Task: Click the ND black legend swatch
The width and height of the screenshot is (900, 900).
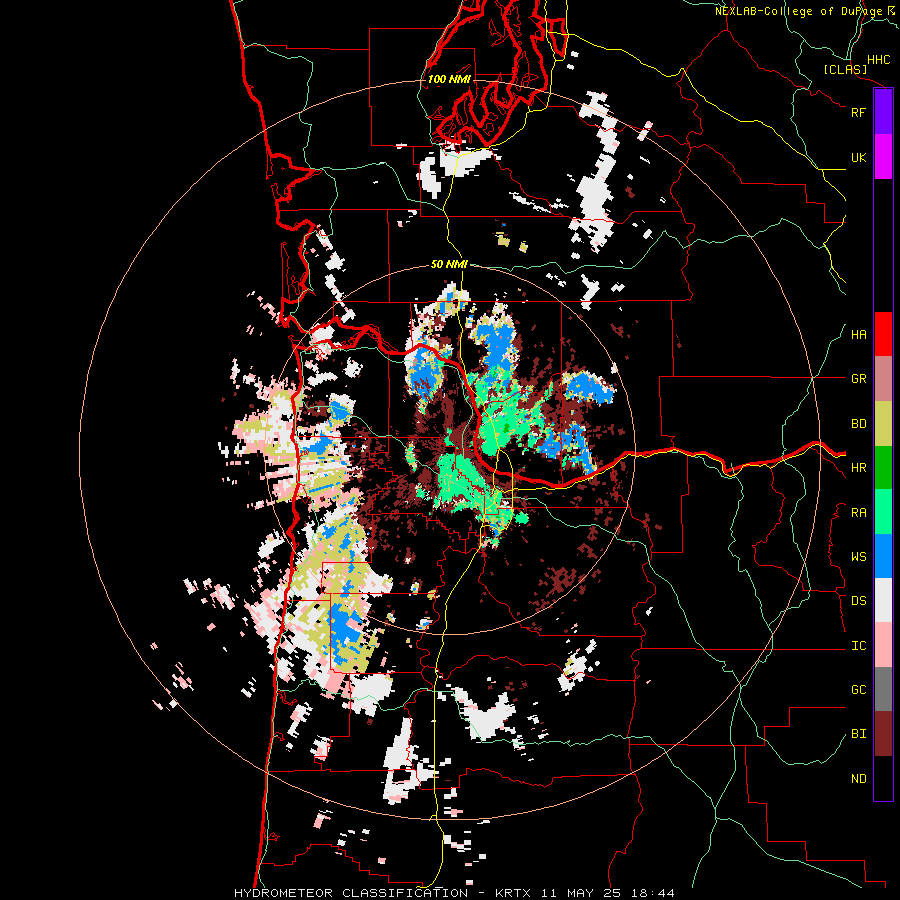Action: click(x=883, y=778)
